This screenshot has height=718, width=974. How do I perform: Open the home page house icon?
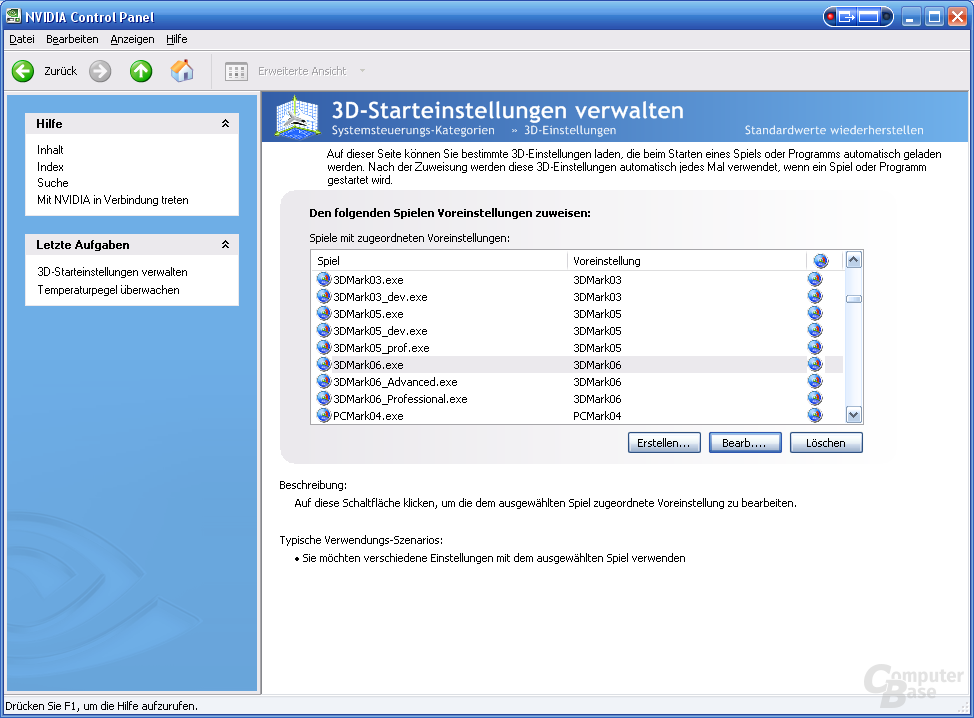tap(182, 71)
